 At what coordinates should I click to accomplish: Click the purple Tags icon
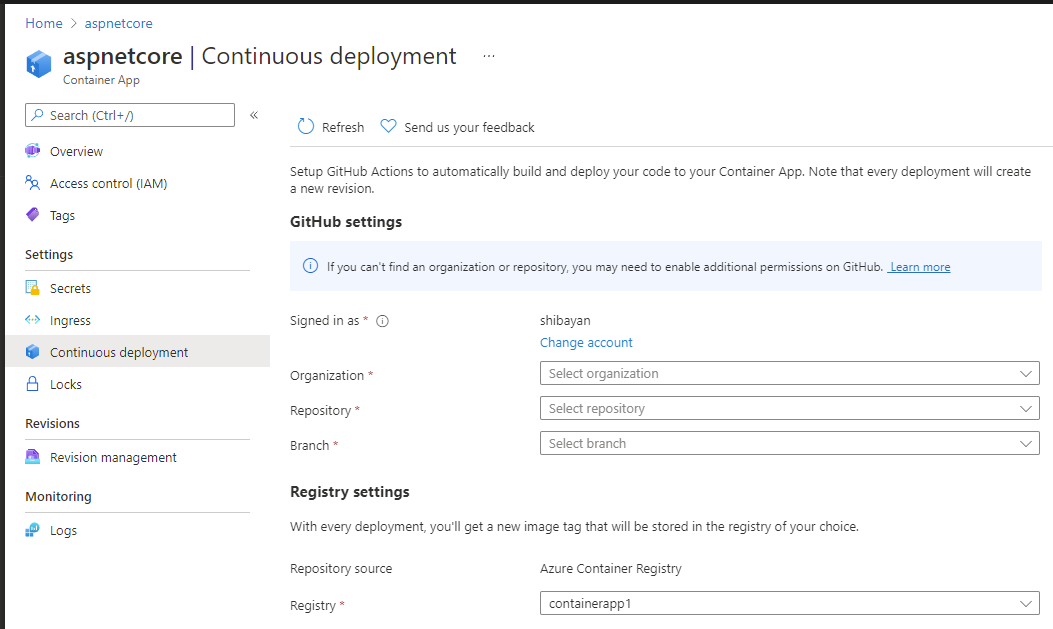pos(32,215)
